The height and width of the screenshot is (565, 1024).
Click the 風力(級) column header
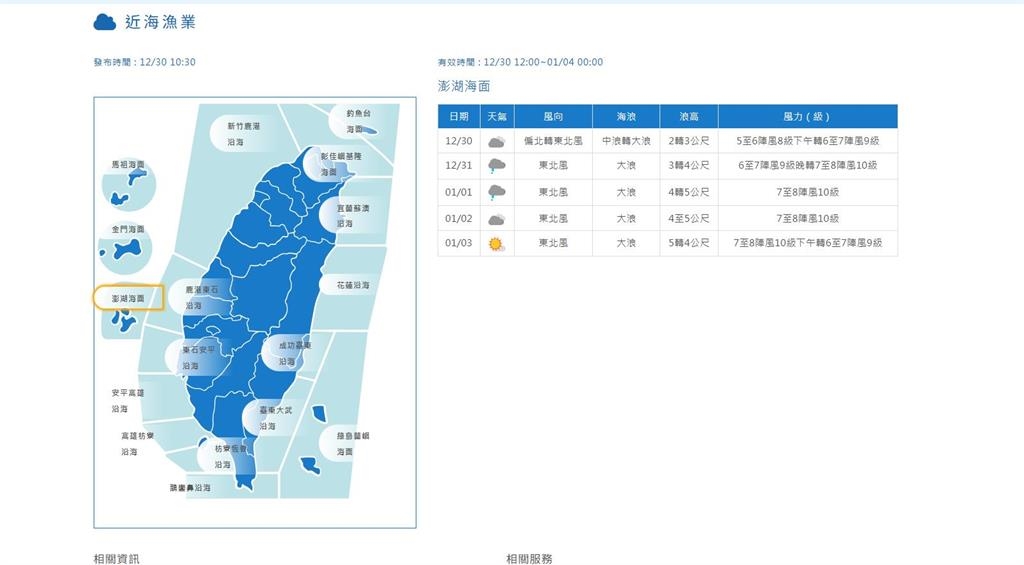tap(807, 116)
